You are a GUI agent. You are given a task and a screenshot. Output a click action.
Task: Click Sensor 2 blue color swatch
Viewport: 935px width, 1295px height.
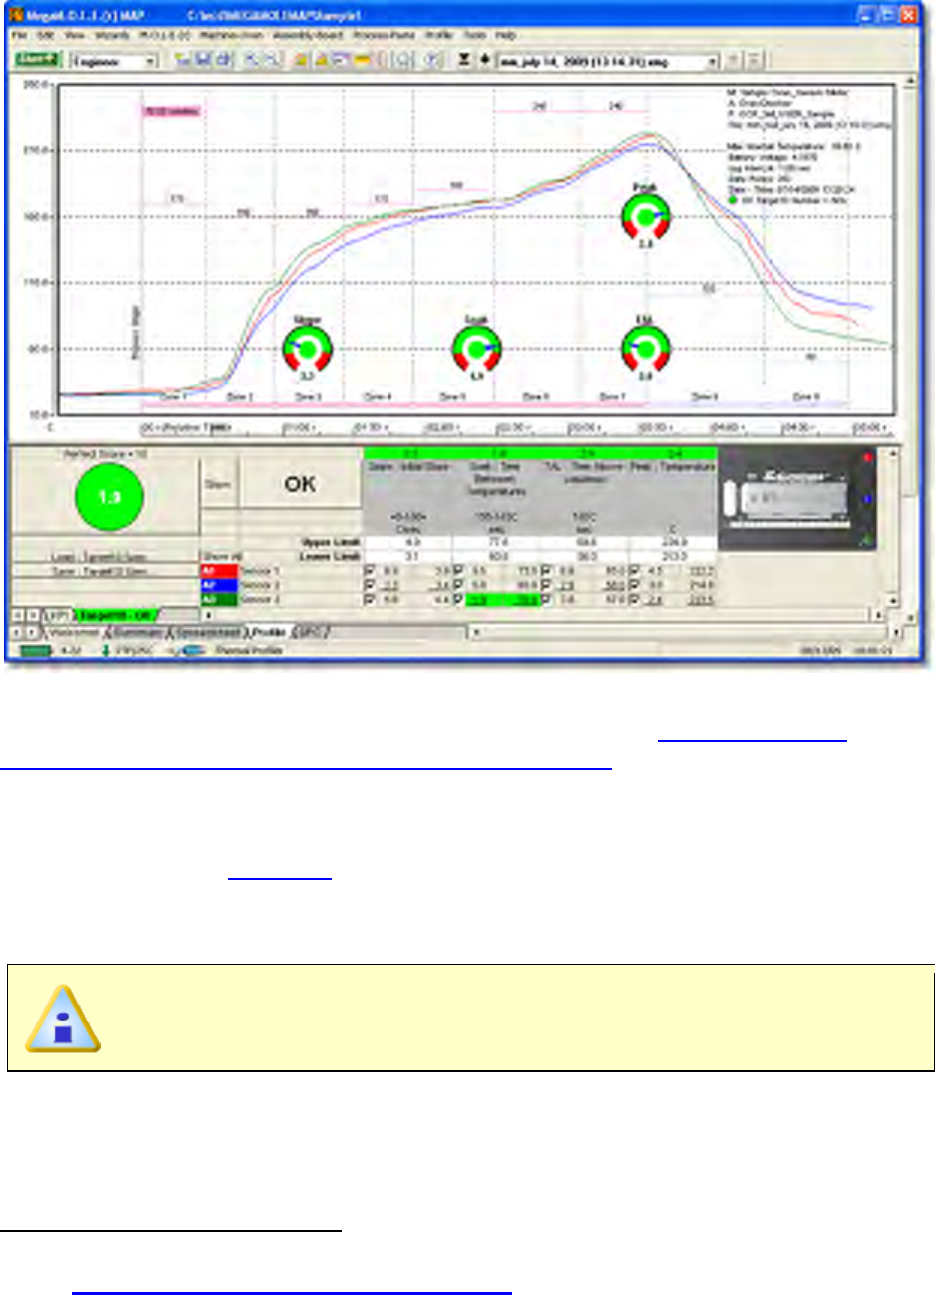(219, 585)
